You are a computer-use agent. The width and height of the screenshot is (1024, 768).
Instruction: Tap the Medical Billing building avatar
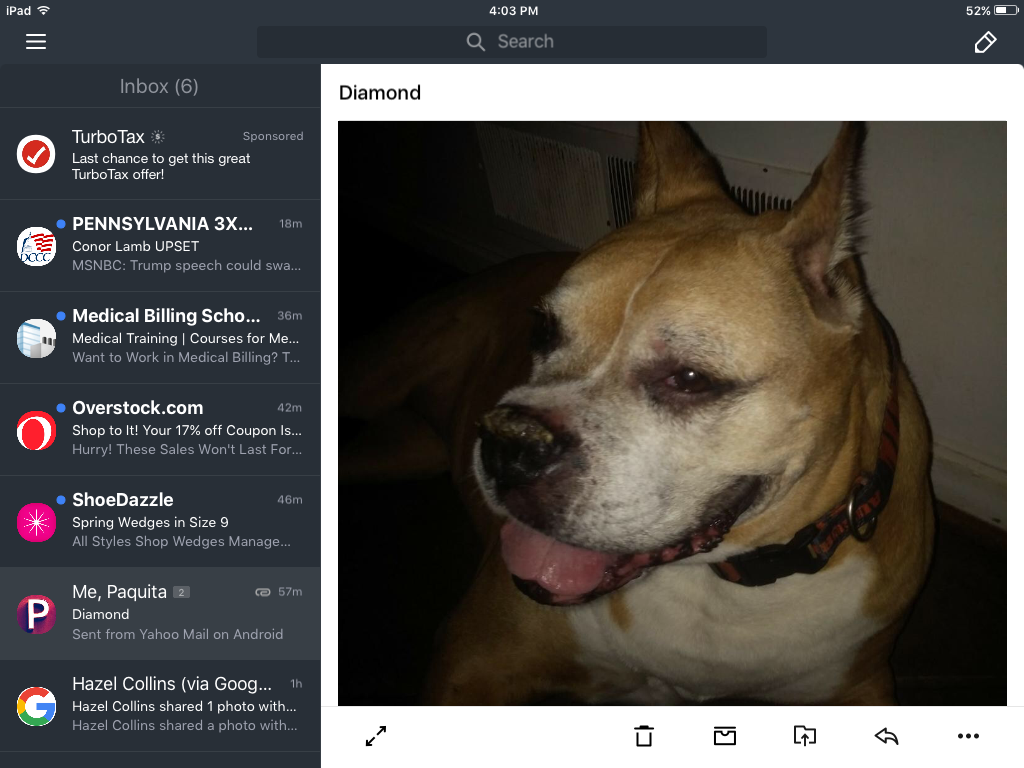(x=36, y=338)
